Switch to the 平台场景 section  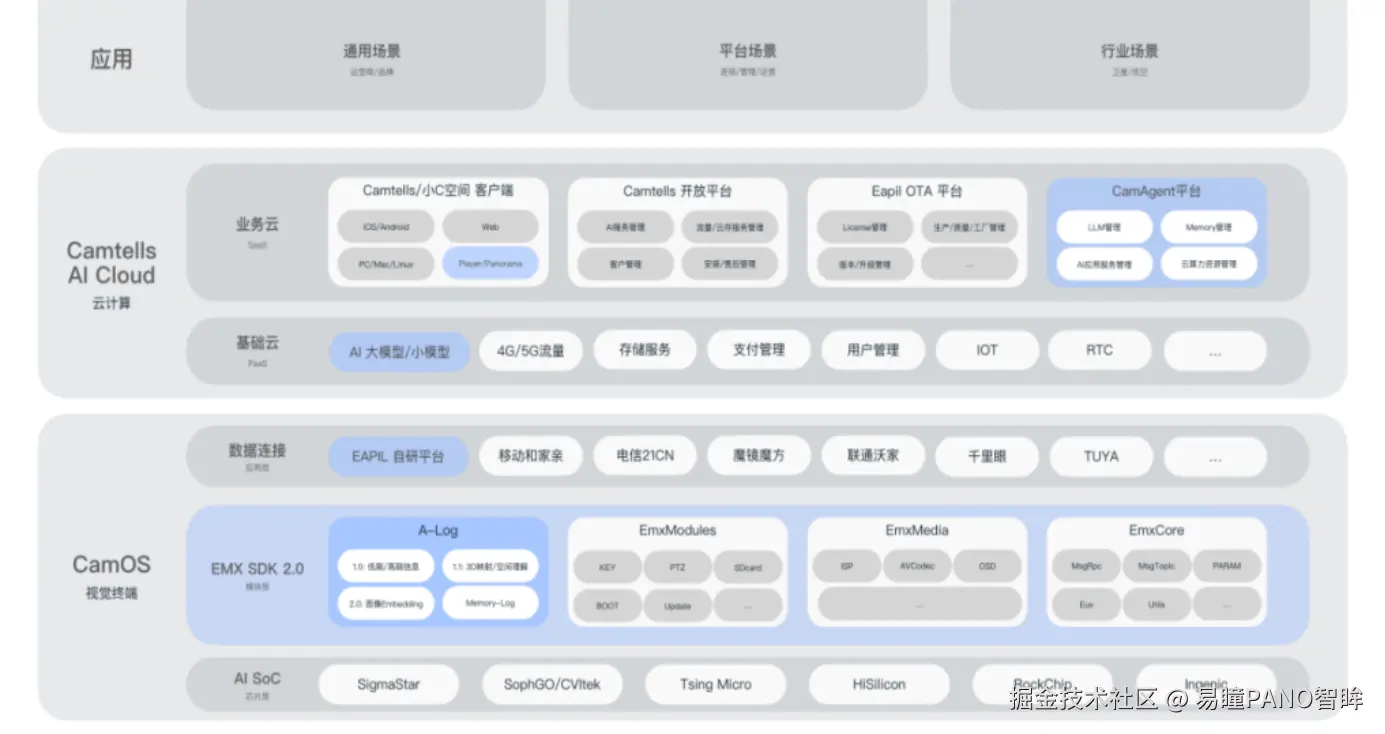coord(748,50)
